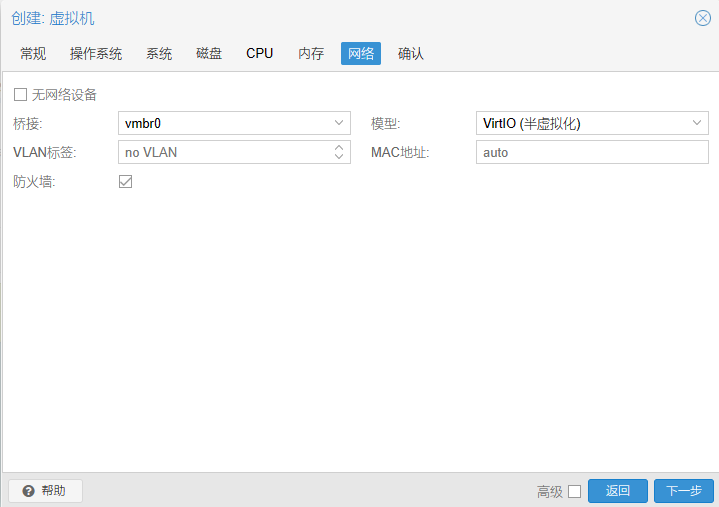The image size is (719, 507).
Task: Switch to the 操作系统 tab
Action: point(96,54)
